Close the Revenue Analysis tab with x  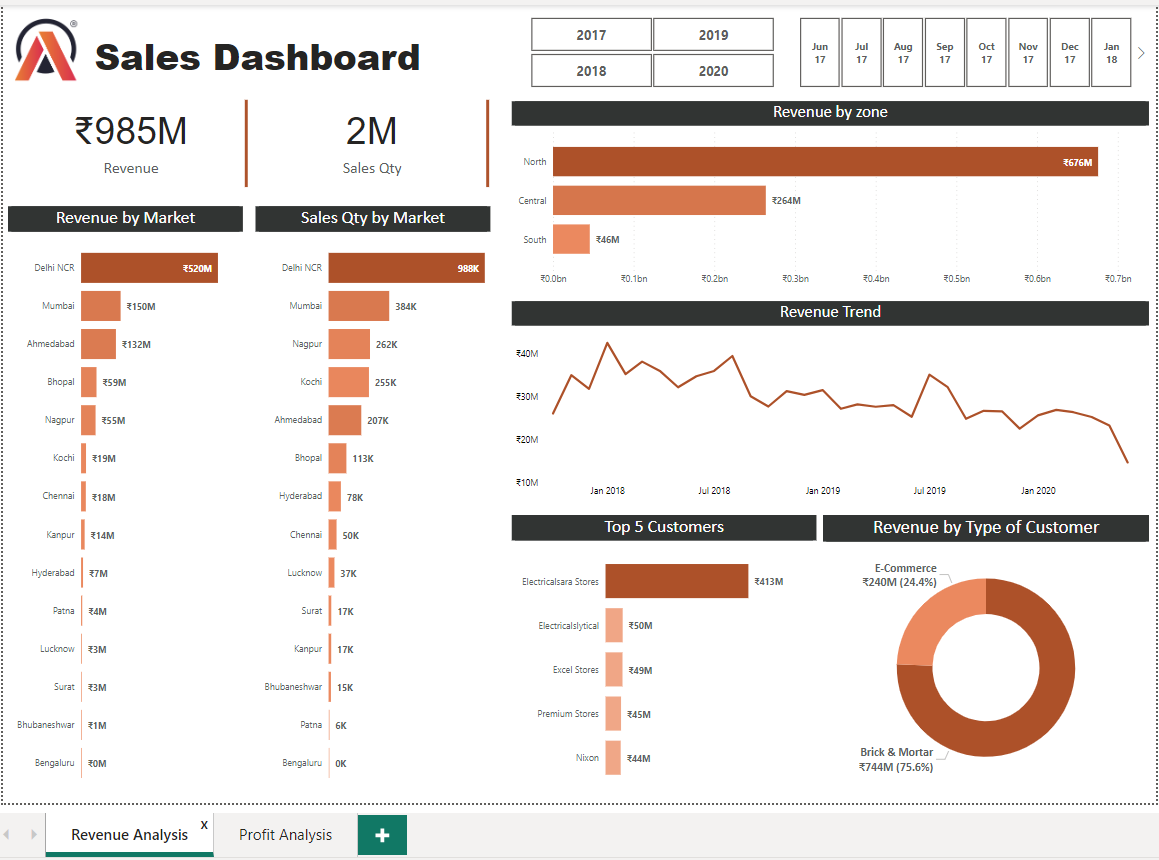tap(204, 824)
